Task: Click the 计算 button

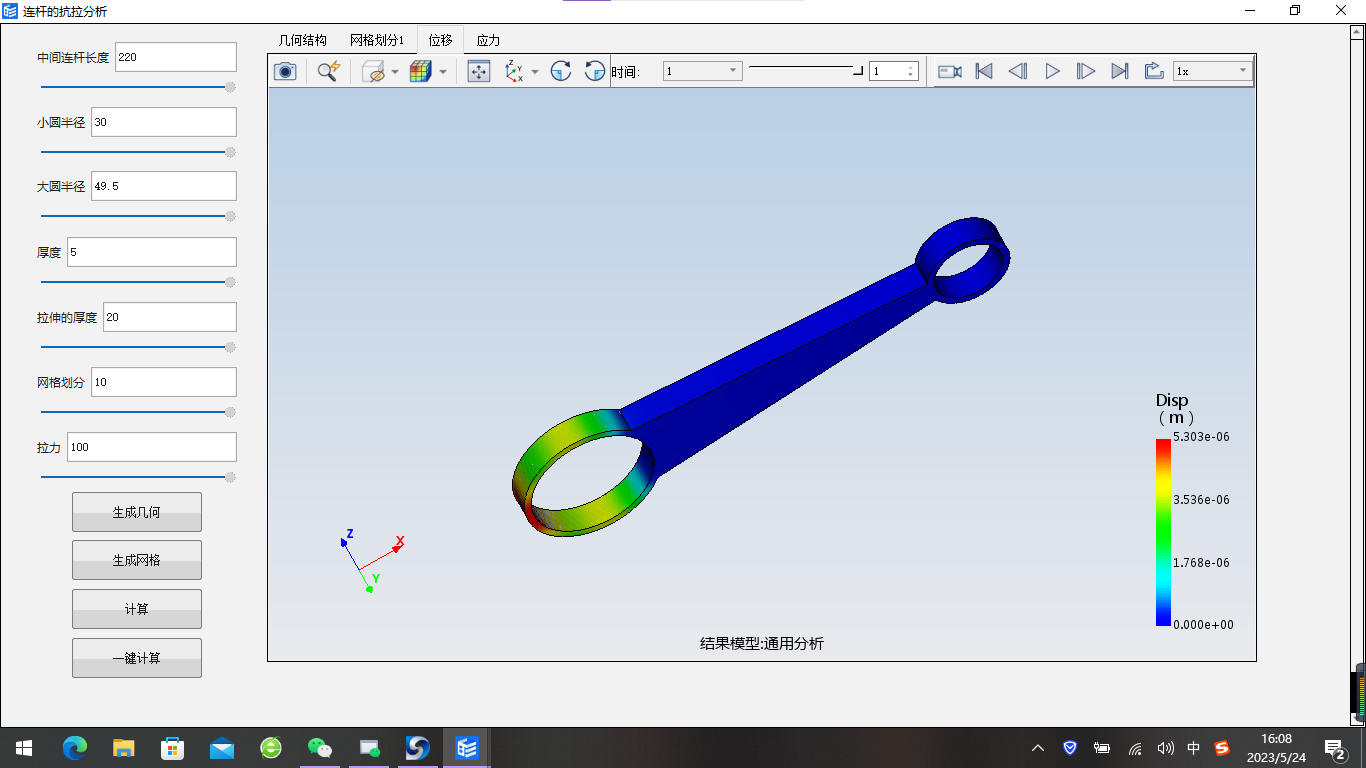Action: [137, 609]
